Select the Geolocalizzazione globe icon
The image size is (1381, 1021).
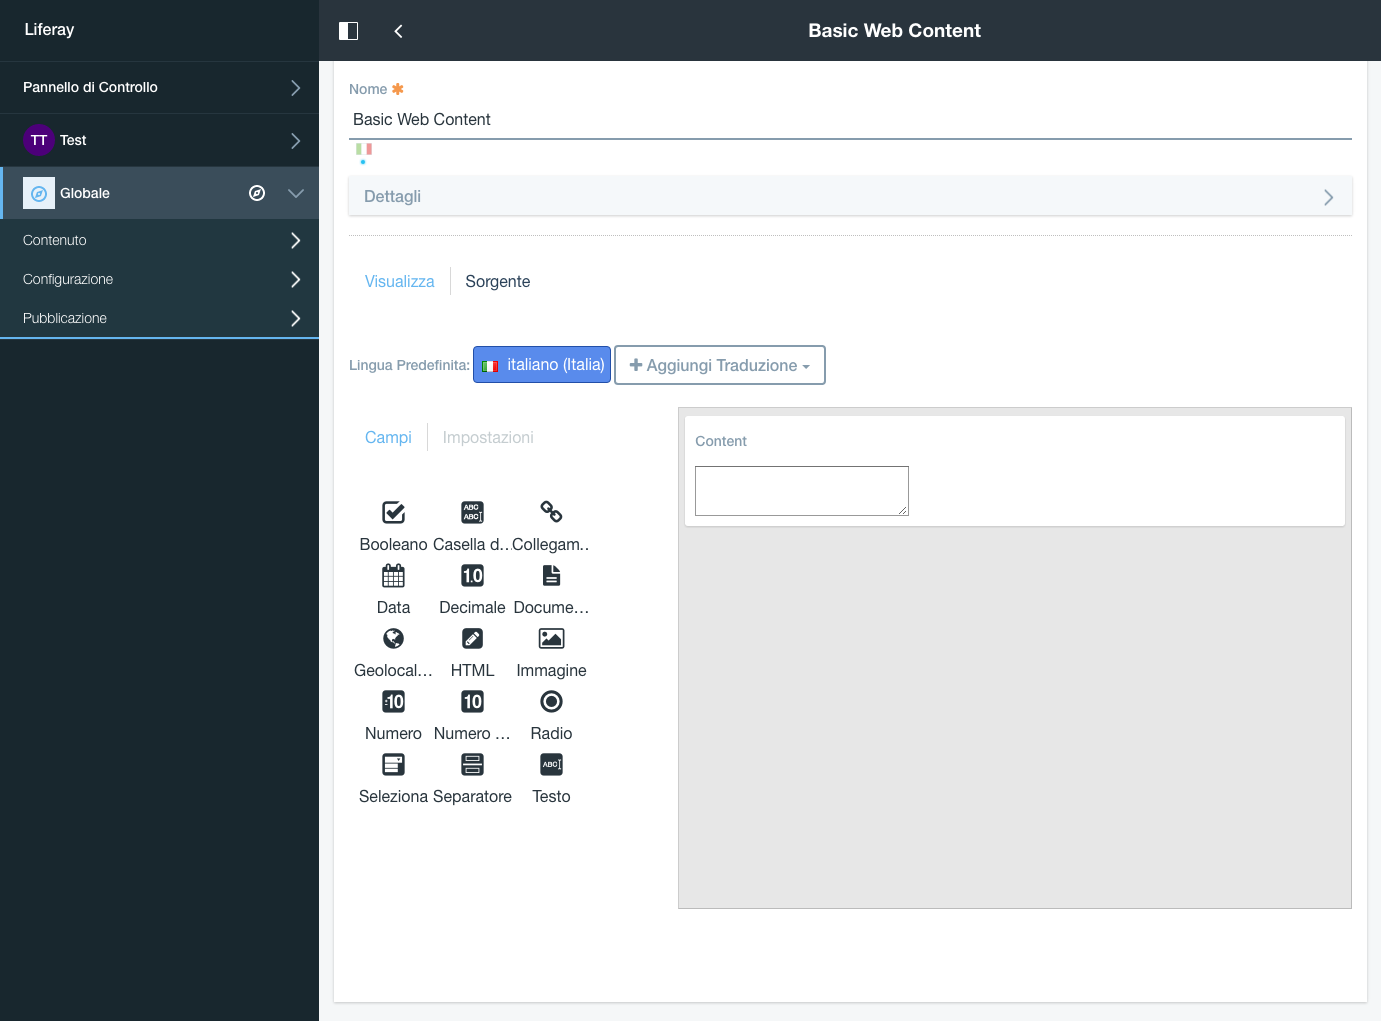tap(394, 638)
